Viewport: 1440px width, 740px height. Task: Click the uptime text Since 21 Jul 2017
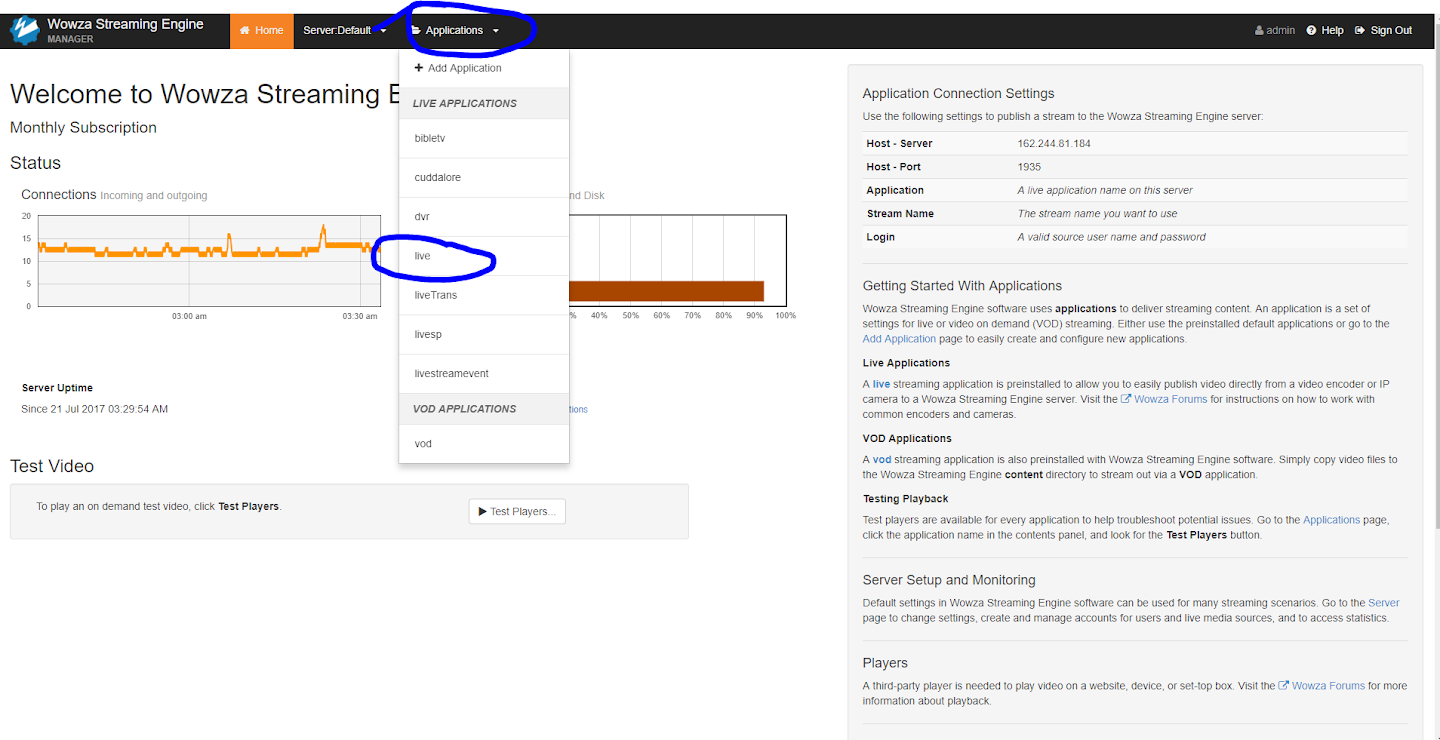[95, 409]
